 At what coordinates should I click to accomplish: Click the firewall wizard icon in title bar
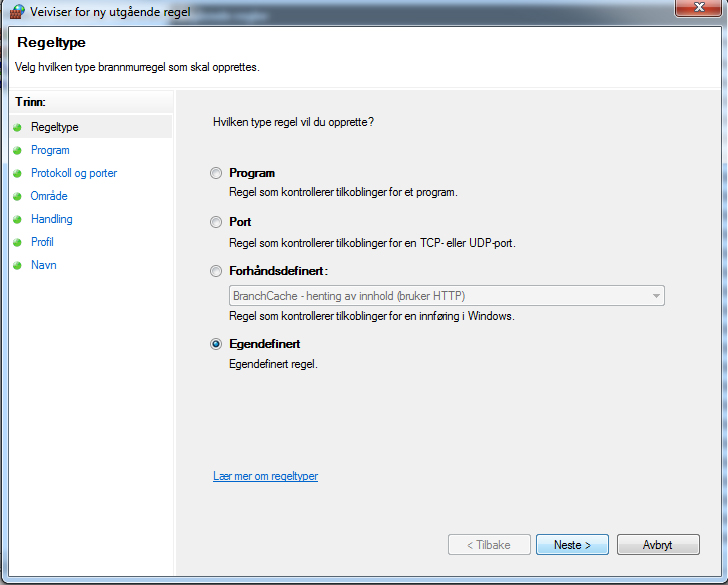tap(17, 11)
